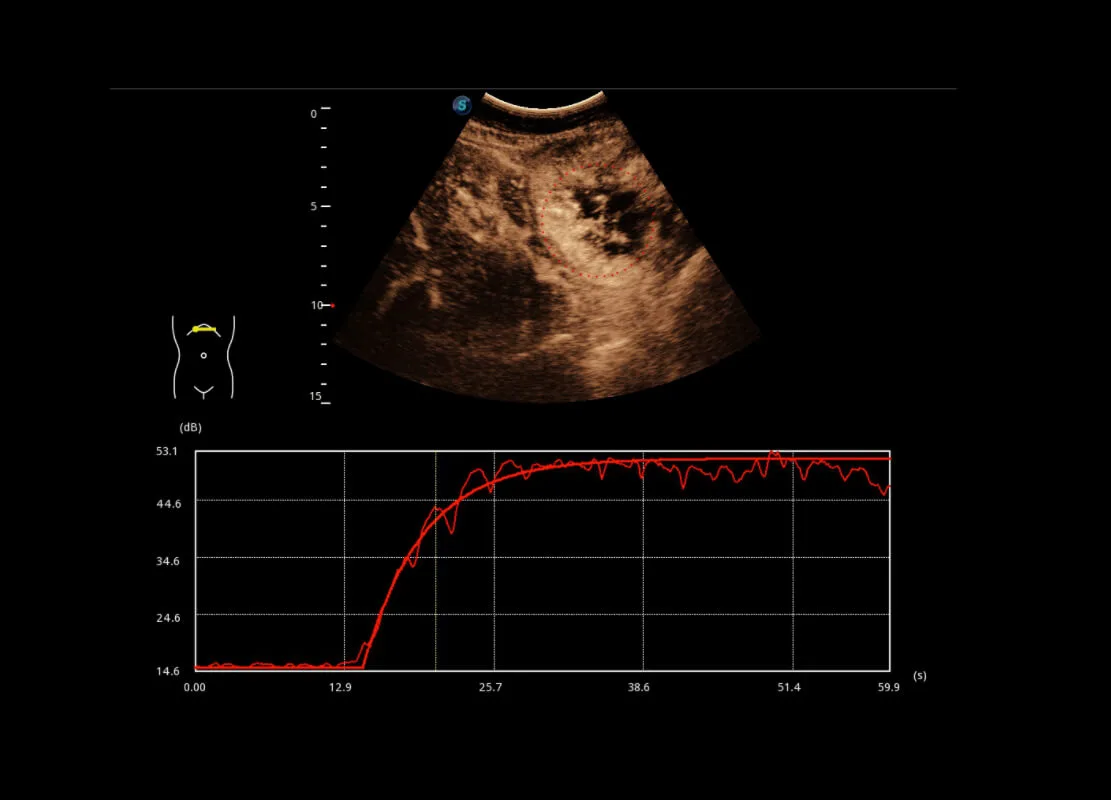
Task: Click the curved transducer arc atop the scan
Action: click(x=543, y=105)
